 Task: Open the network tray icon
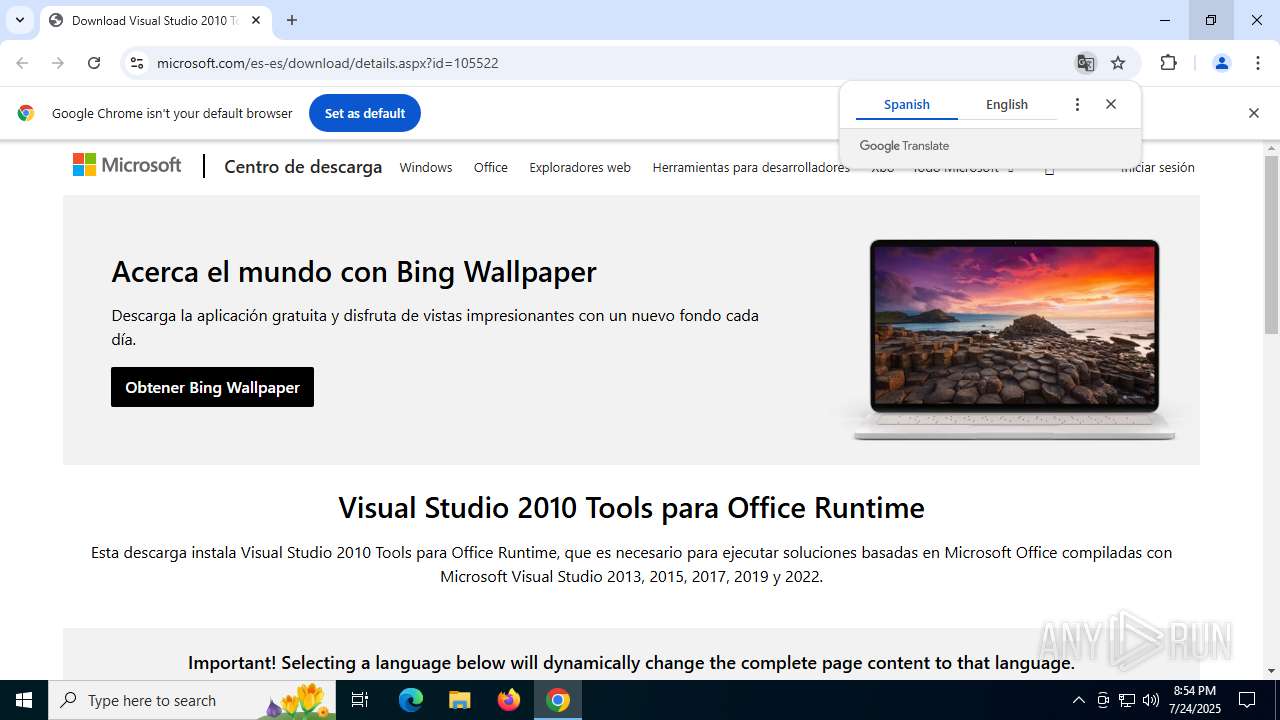(1127, 700)
